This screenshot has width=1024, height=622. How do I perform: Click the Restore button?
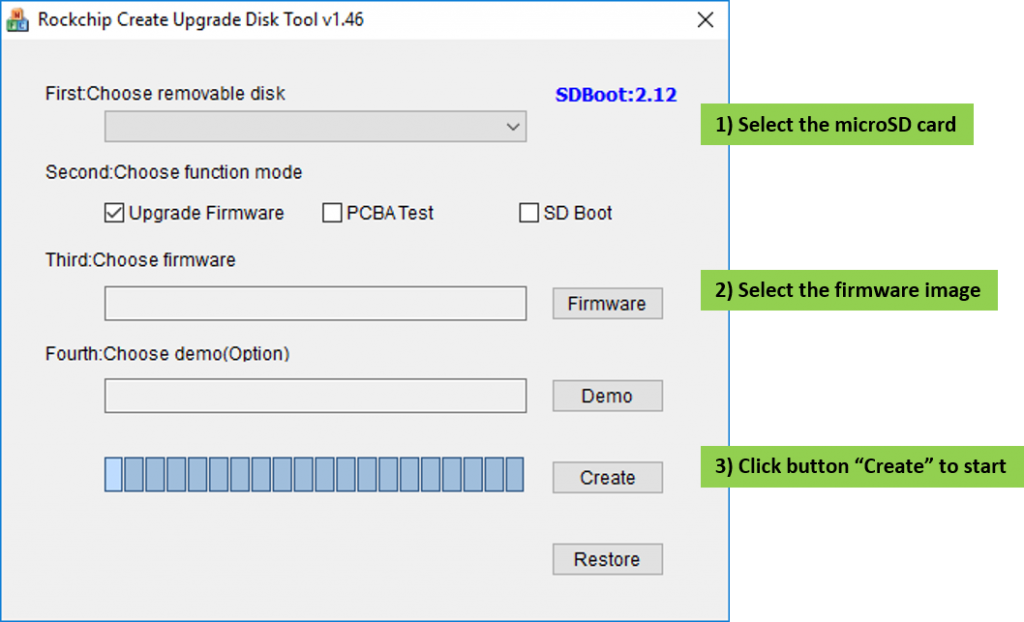[x=607, y=559]
